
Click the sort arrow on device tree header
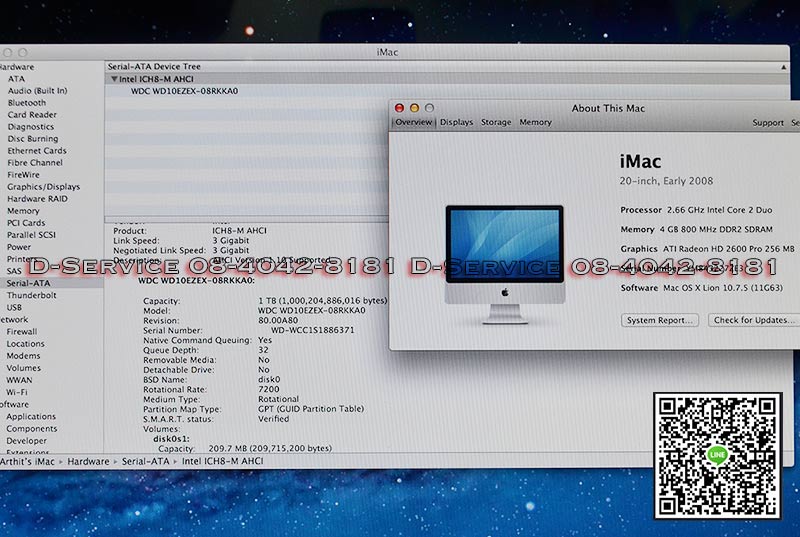(783, 67)
